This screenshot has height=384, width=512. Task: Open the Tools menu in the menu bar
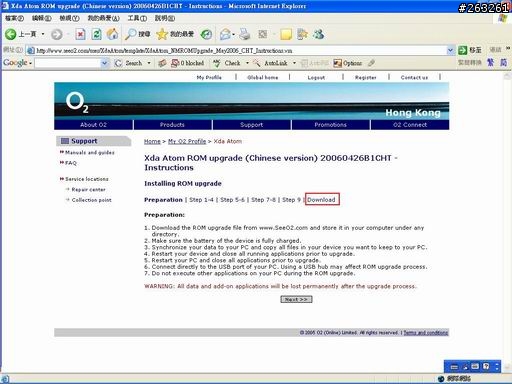pyautogui.click(x=137, y=18)
